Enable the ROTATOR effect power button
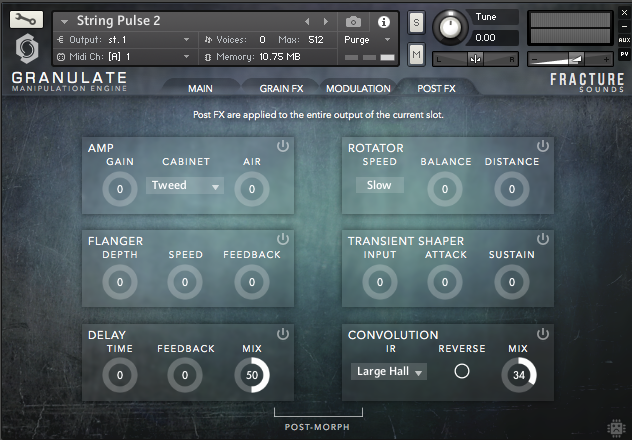This screenshot has height=440, width=632. pos(542,146)
